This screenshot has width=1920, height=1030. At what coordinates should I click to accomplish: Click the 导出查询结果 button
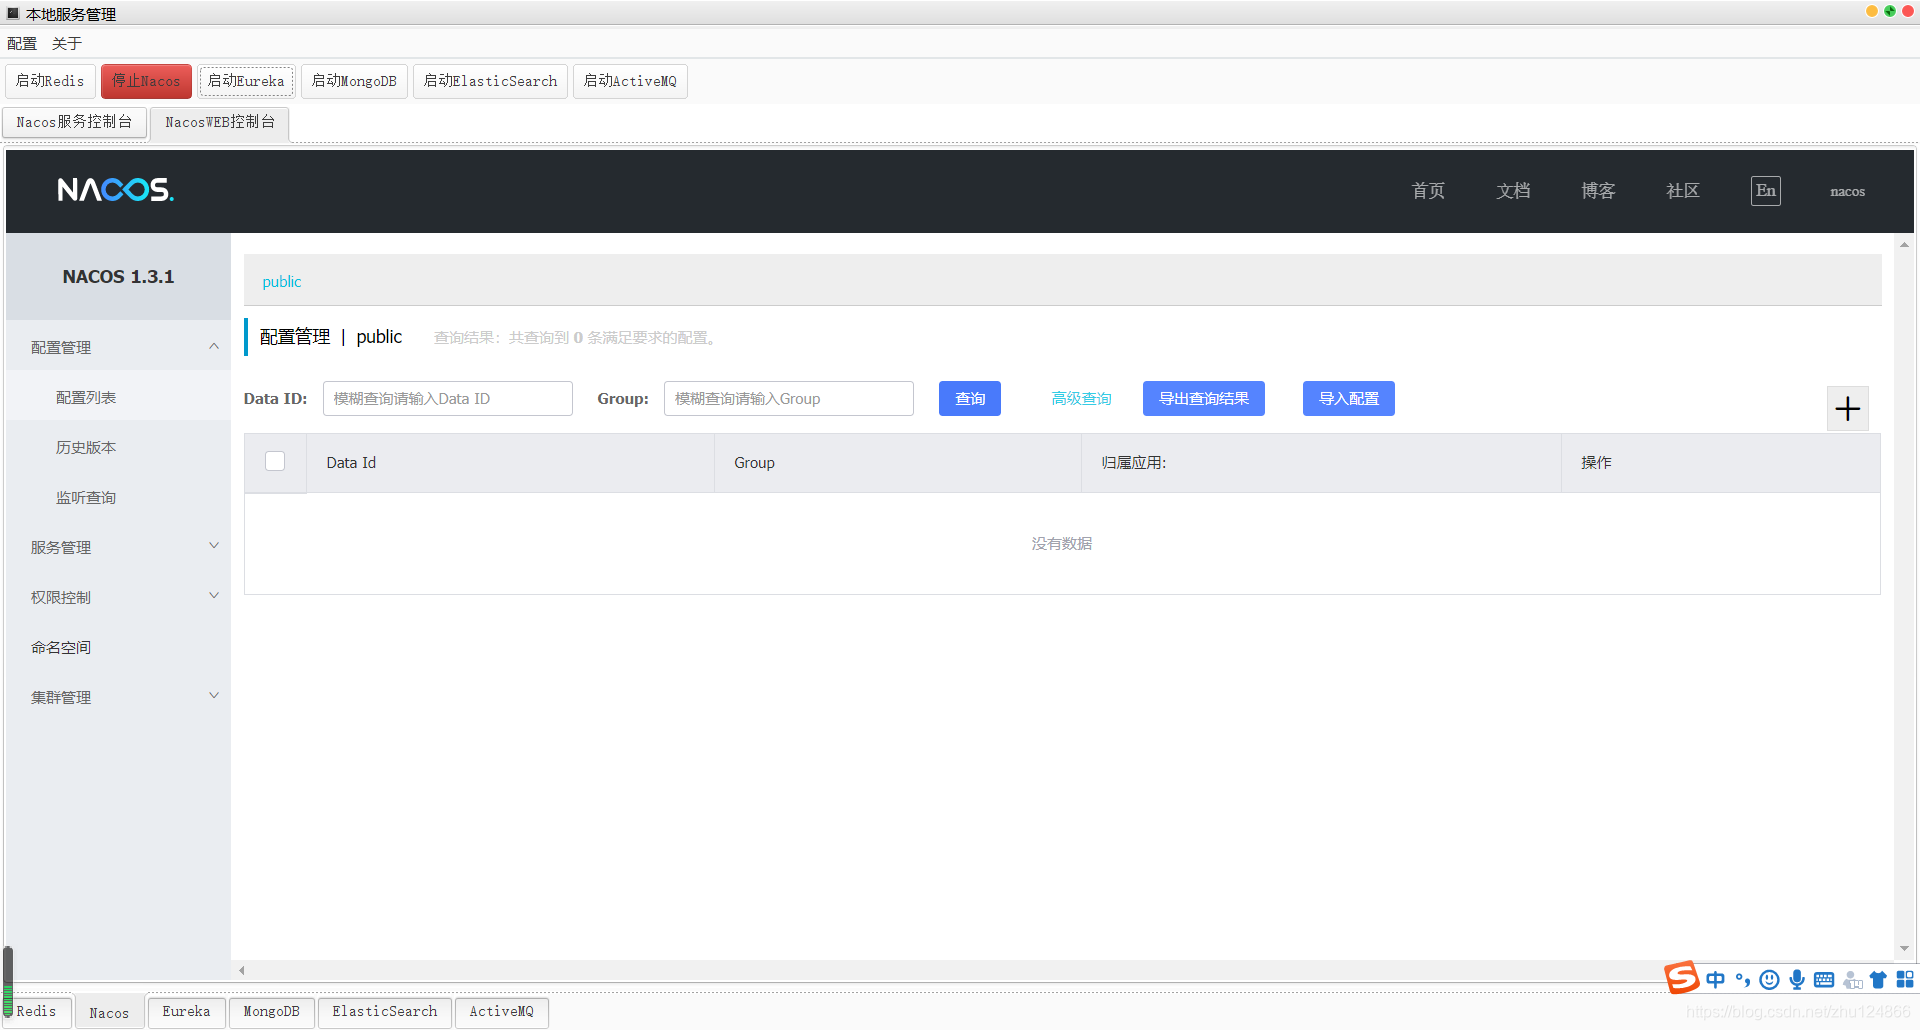point(1204,398)
